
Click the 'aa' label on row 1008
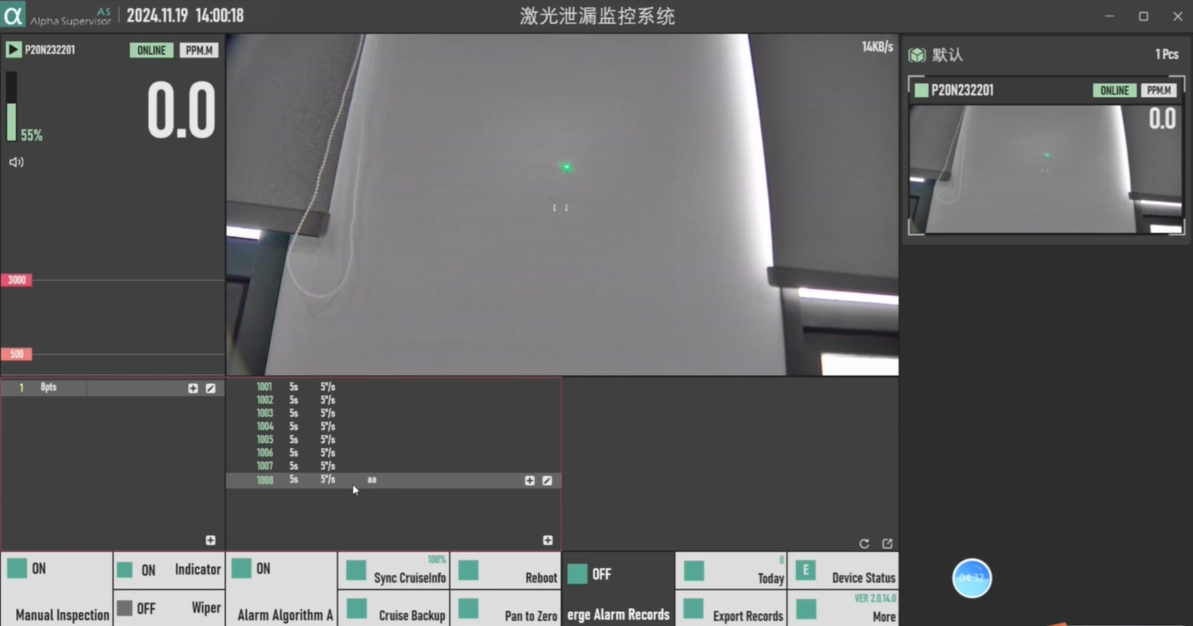pyautogui.click(x=372, y=480)
